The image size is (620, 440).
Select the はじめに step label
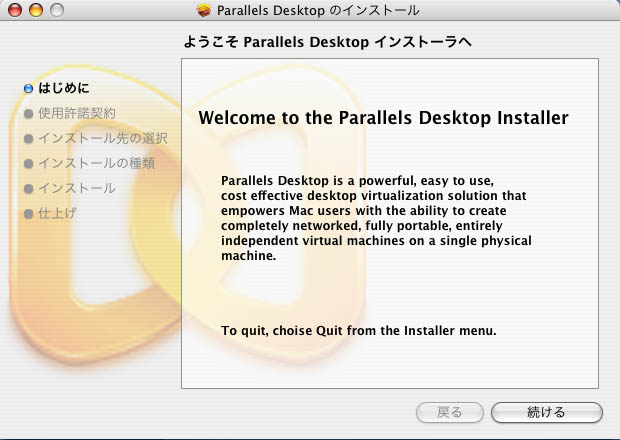tap(64, 88)
